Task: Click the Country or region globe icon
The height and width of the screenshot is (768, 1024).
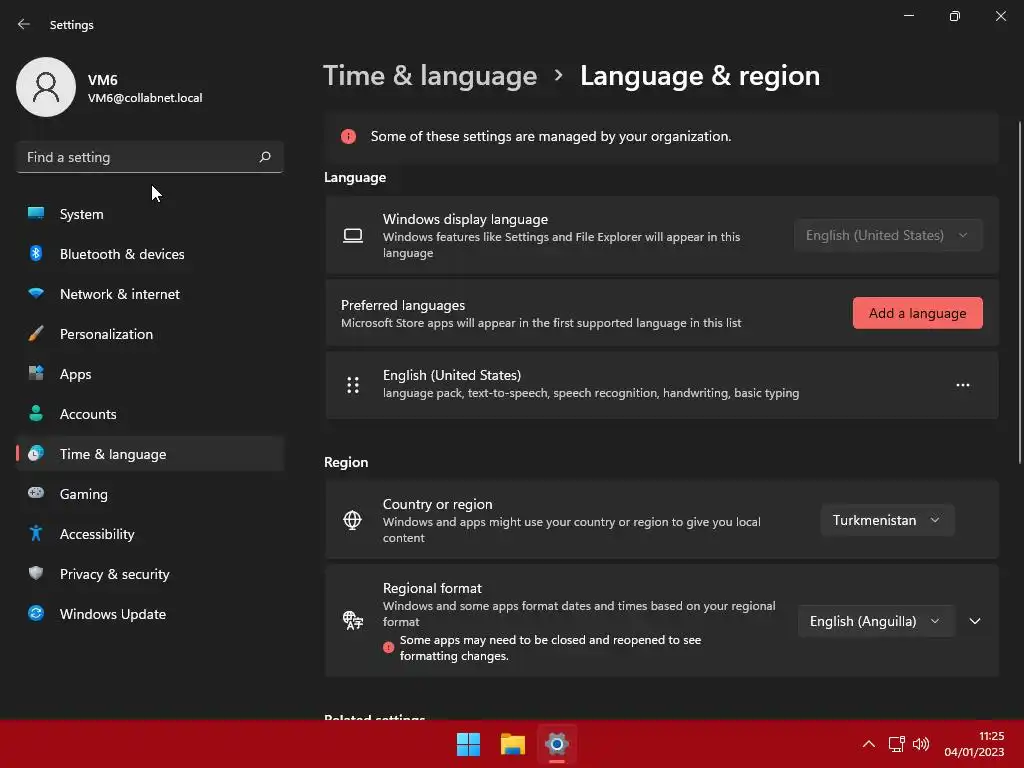Action: tap(352, 520)
